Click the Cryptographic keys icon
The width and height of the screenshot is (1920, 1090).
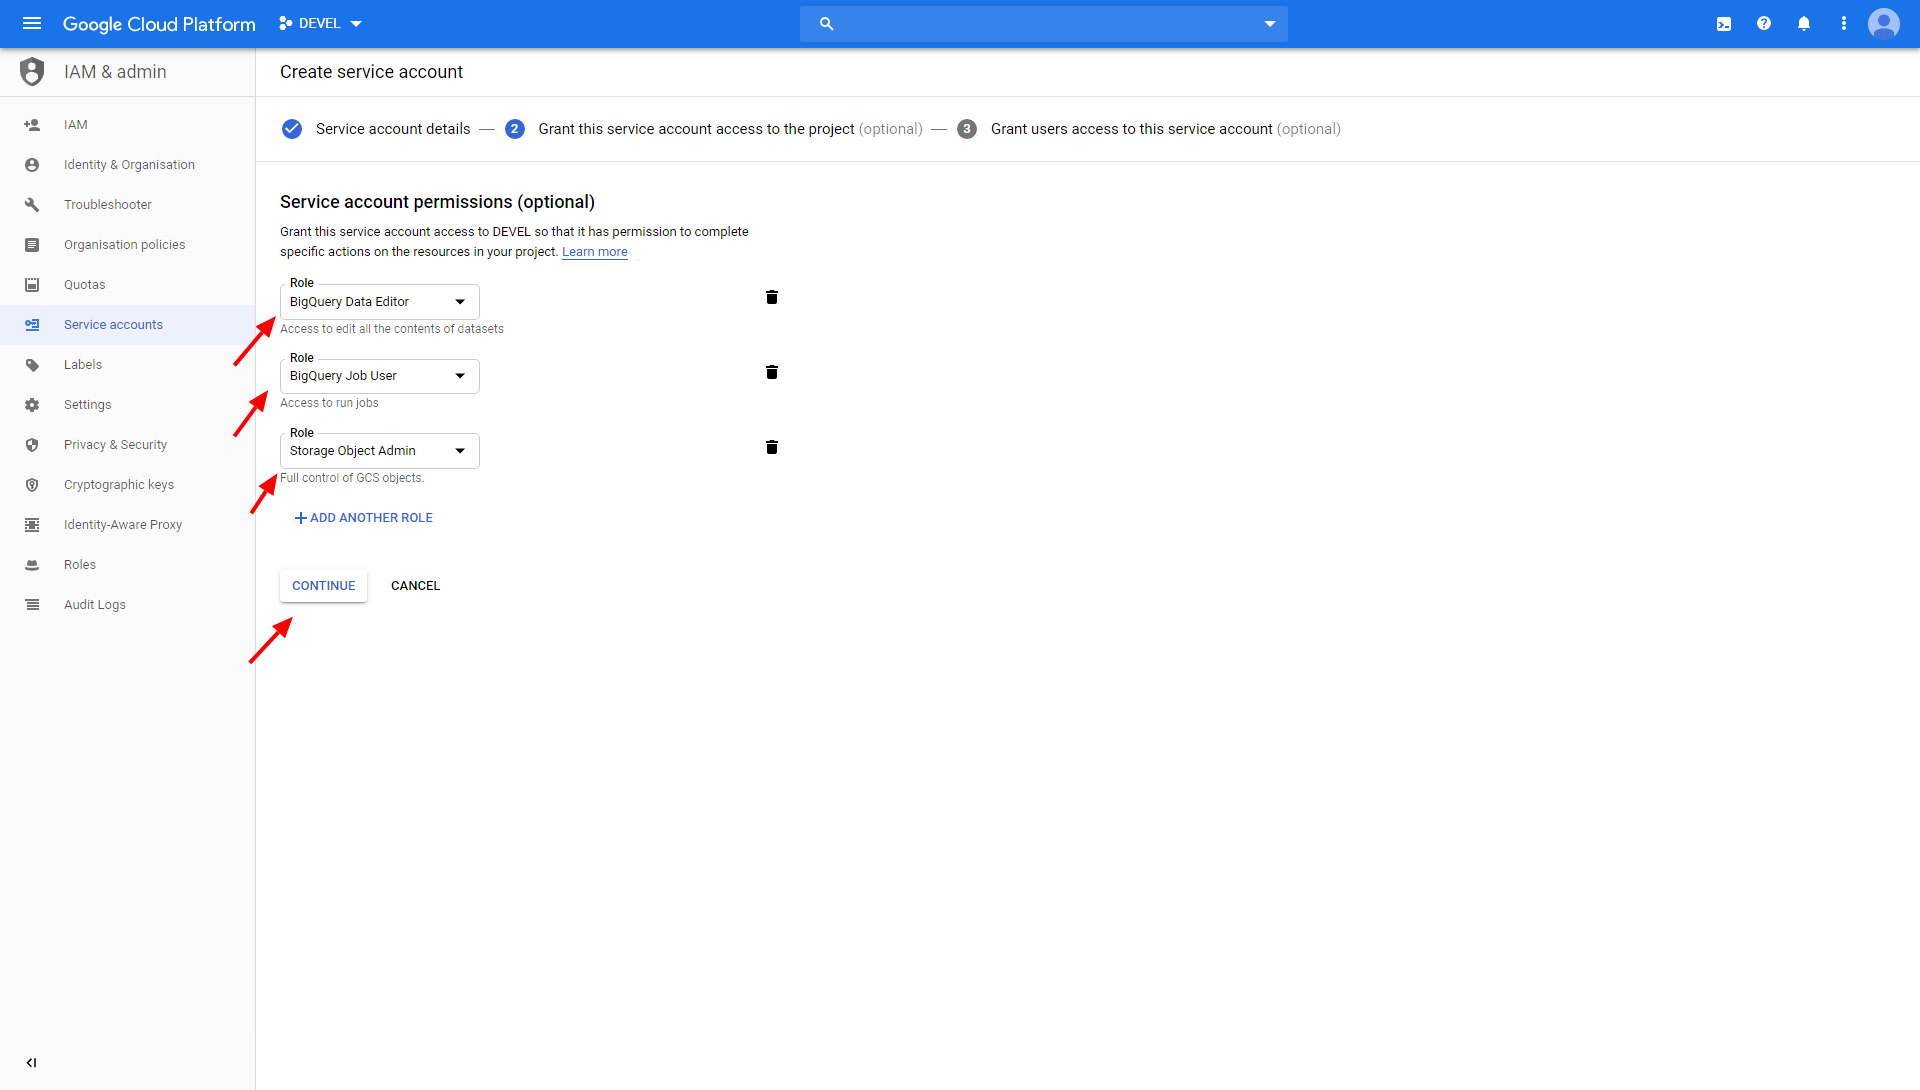pyautogui.click(x=32, y=485)
